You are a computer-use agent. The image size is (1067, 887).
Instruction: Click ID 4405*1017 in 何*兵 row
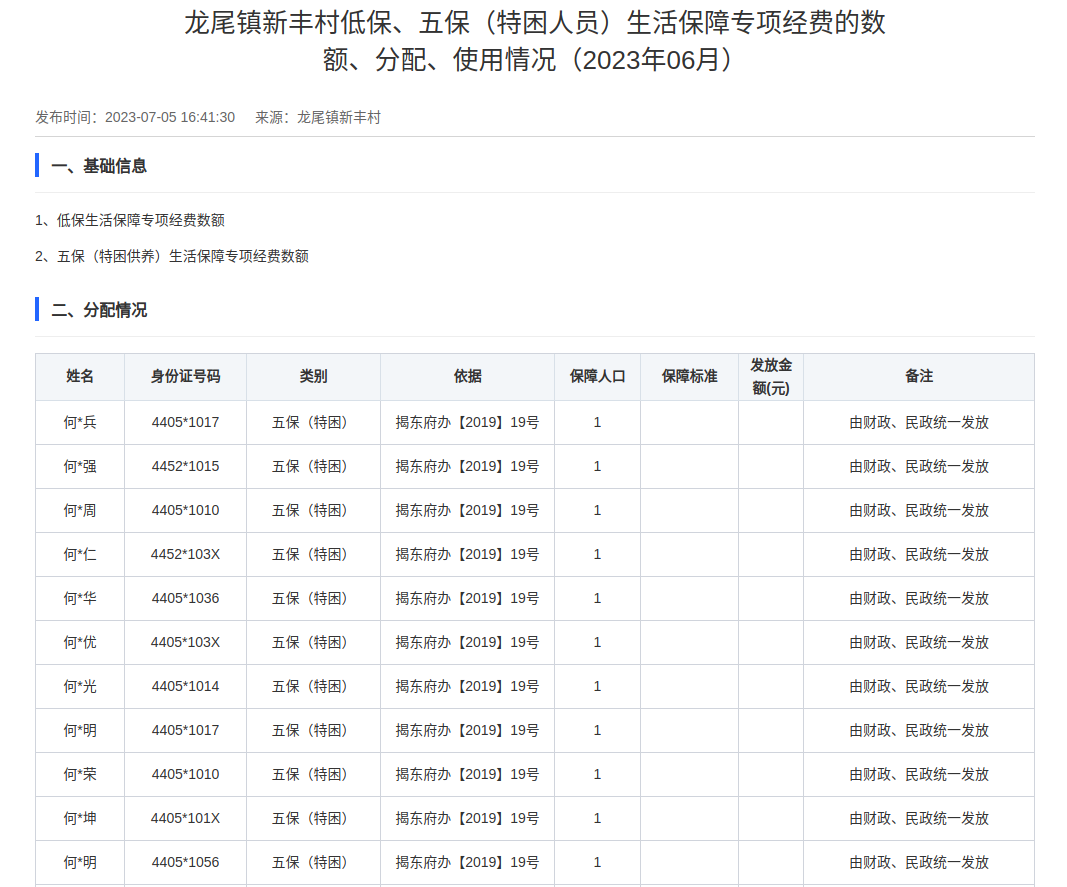[x=185, y=423]
